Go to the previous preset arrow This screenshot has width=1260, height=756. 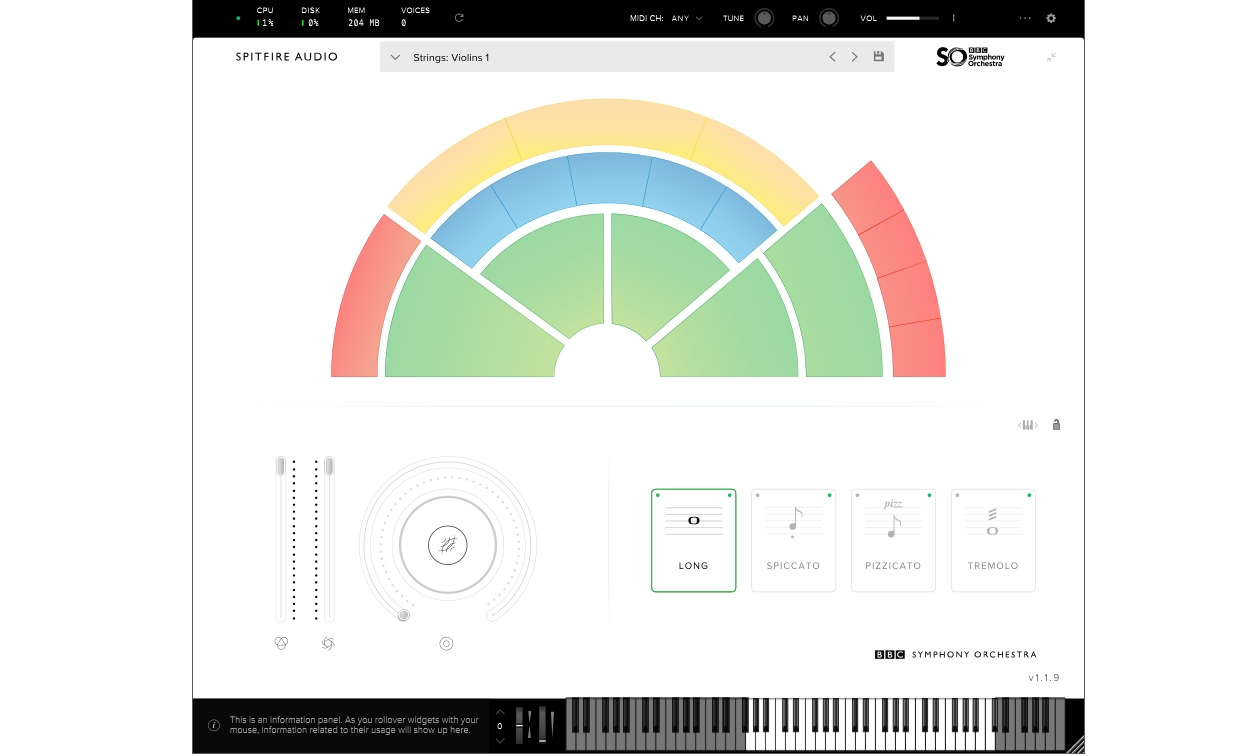(x=832, y=57)
